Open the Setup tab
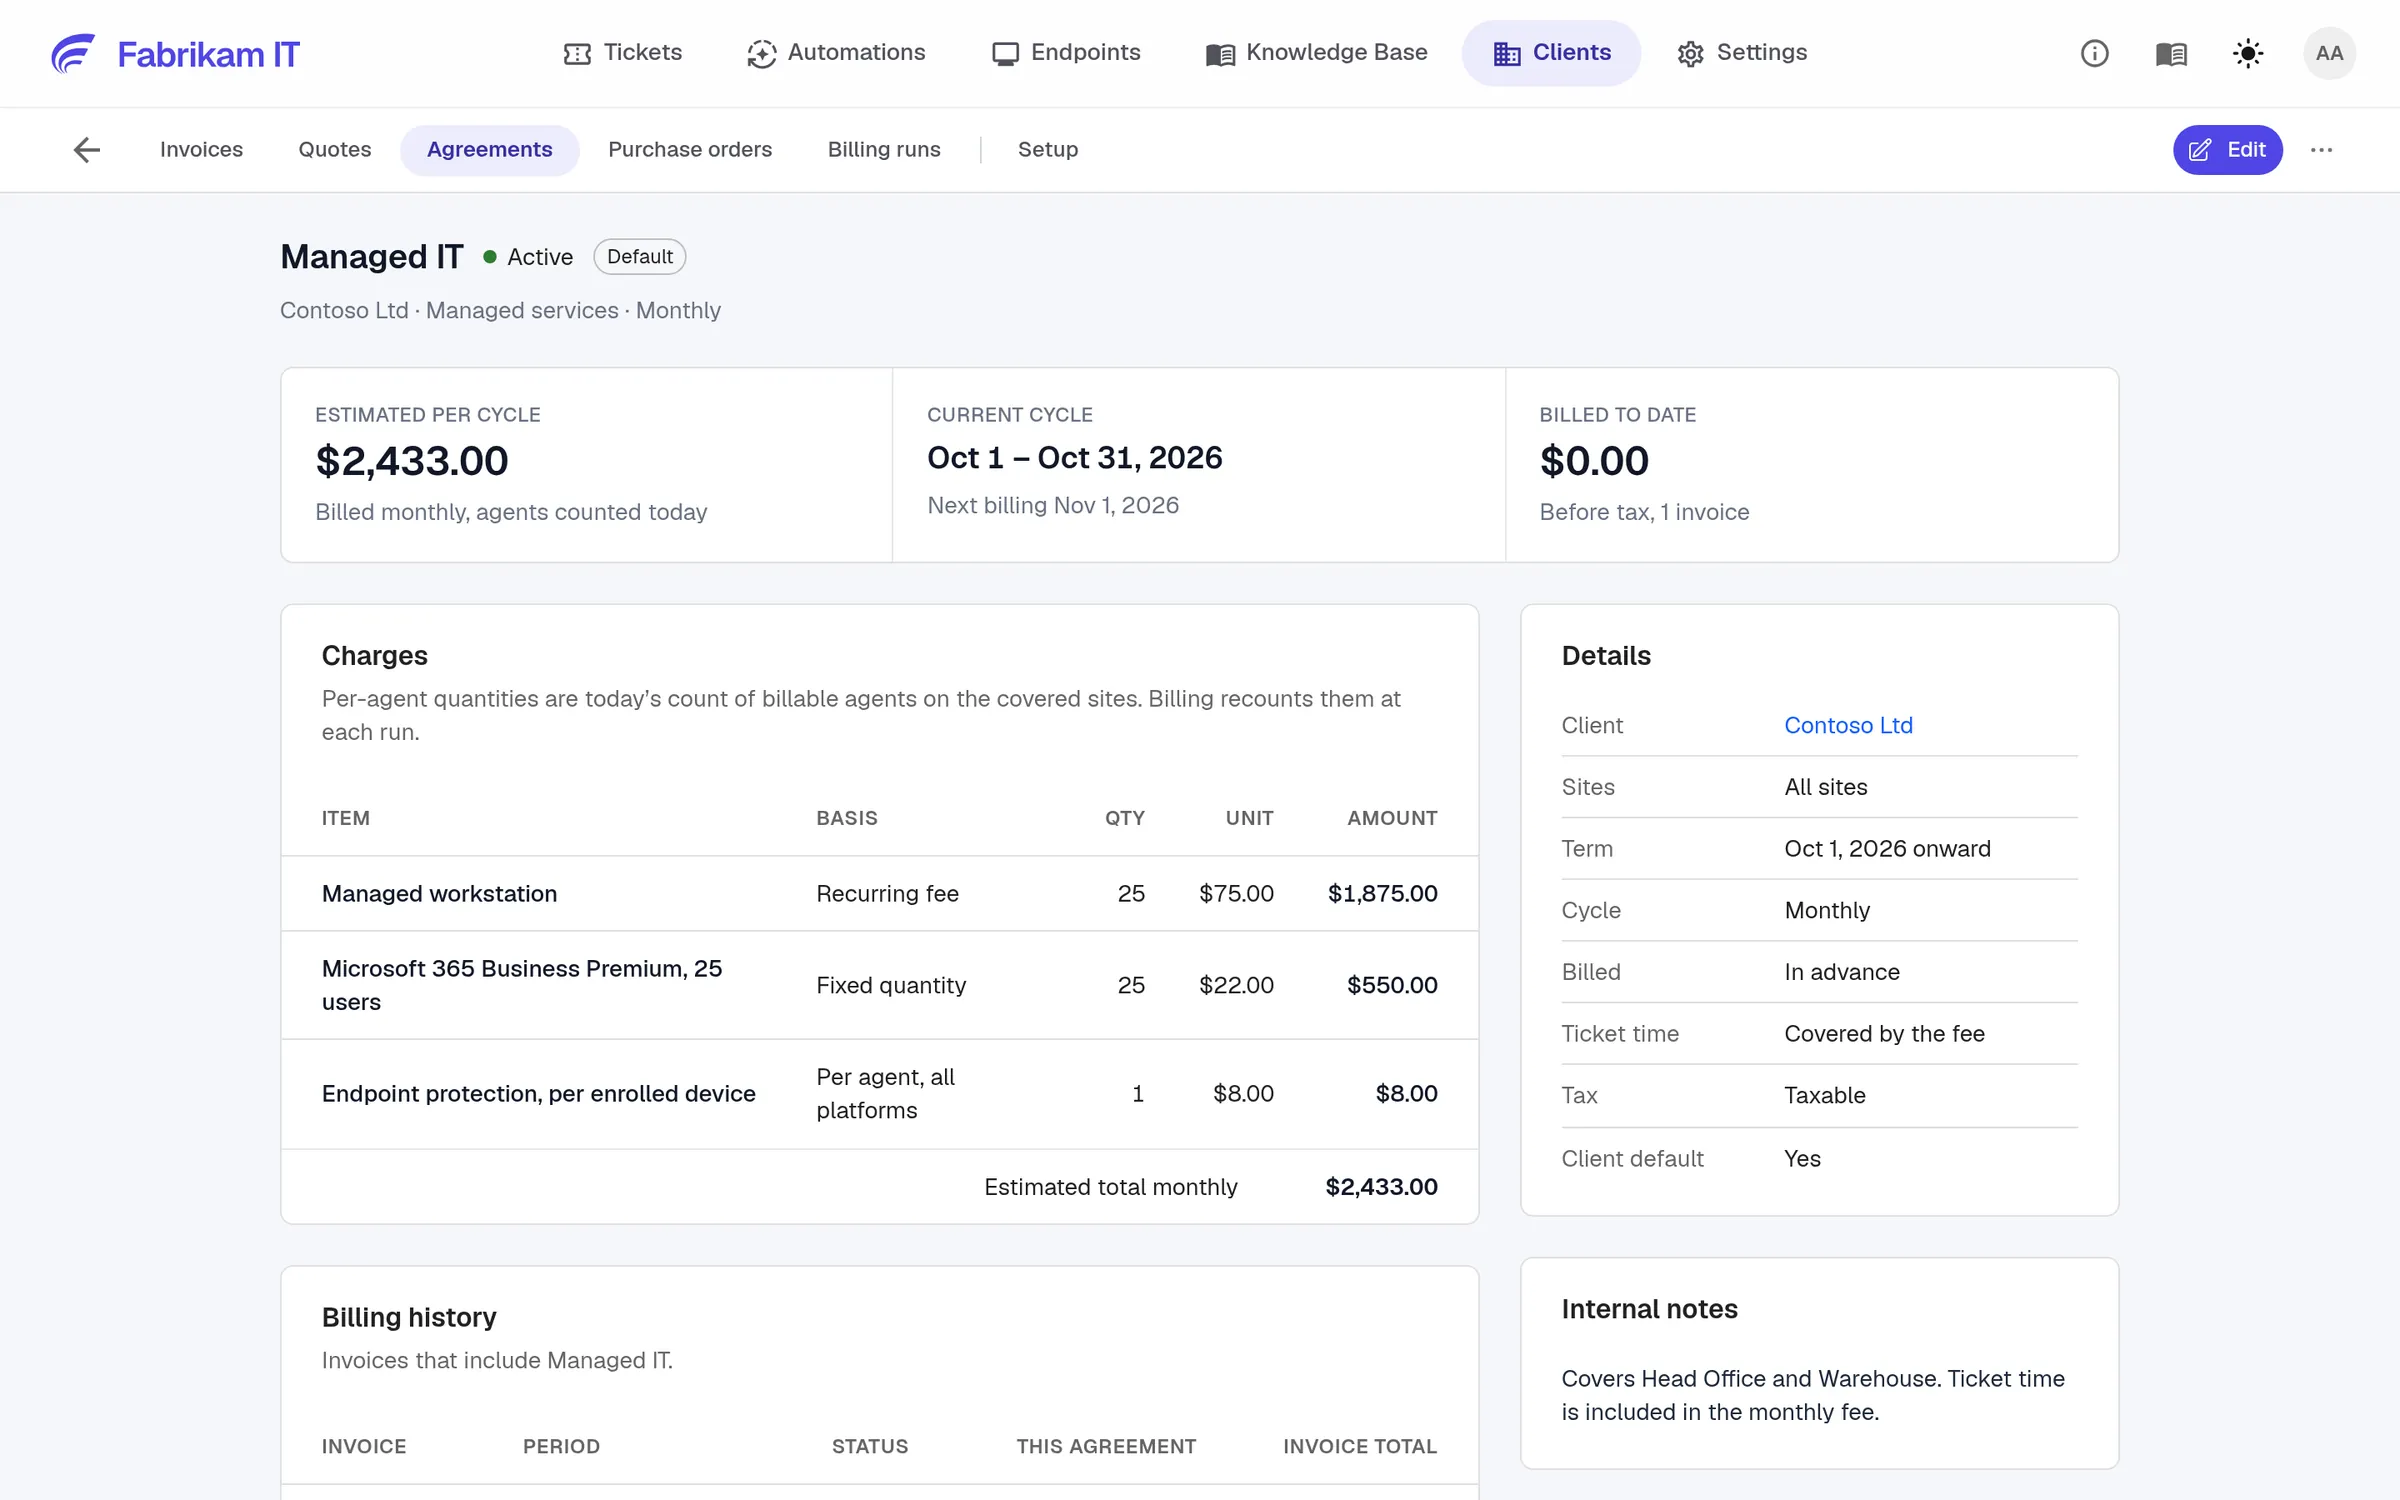This screenshot has height=1500, width=2400. (1047, 150)
